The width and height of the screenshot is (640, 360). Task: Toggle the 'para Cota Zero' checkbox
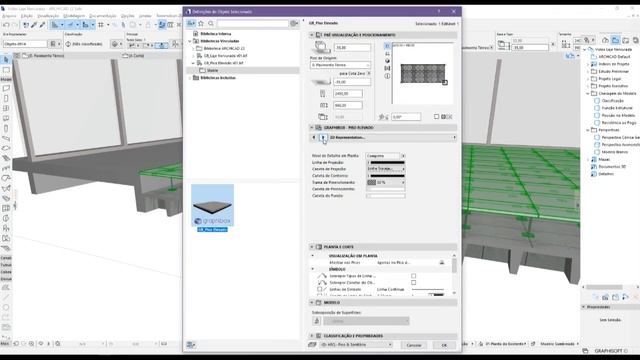pos(369,73)
